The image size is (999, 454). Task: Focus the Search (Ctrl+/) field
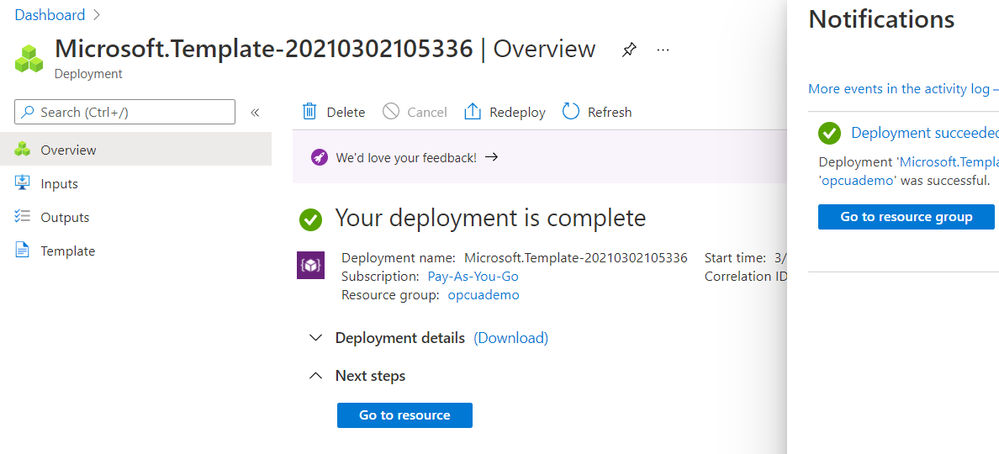click(125, 112)
